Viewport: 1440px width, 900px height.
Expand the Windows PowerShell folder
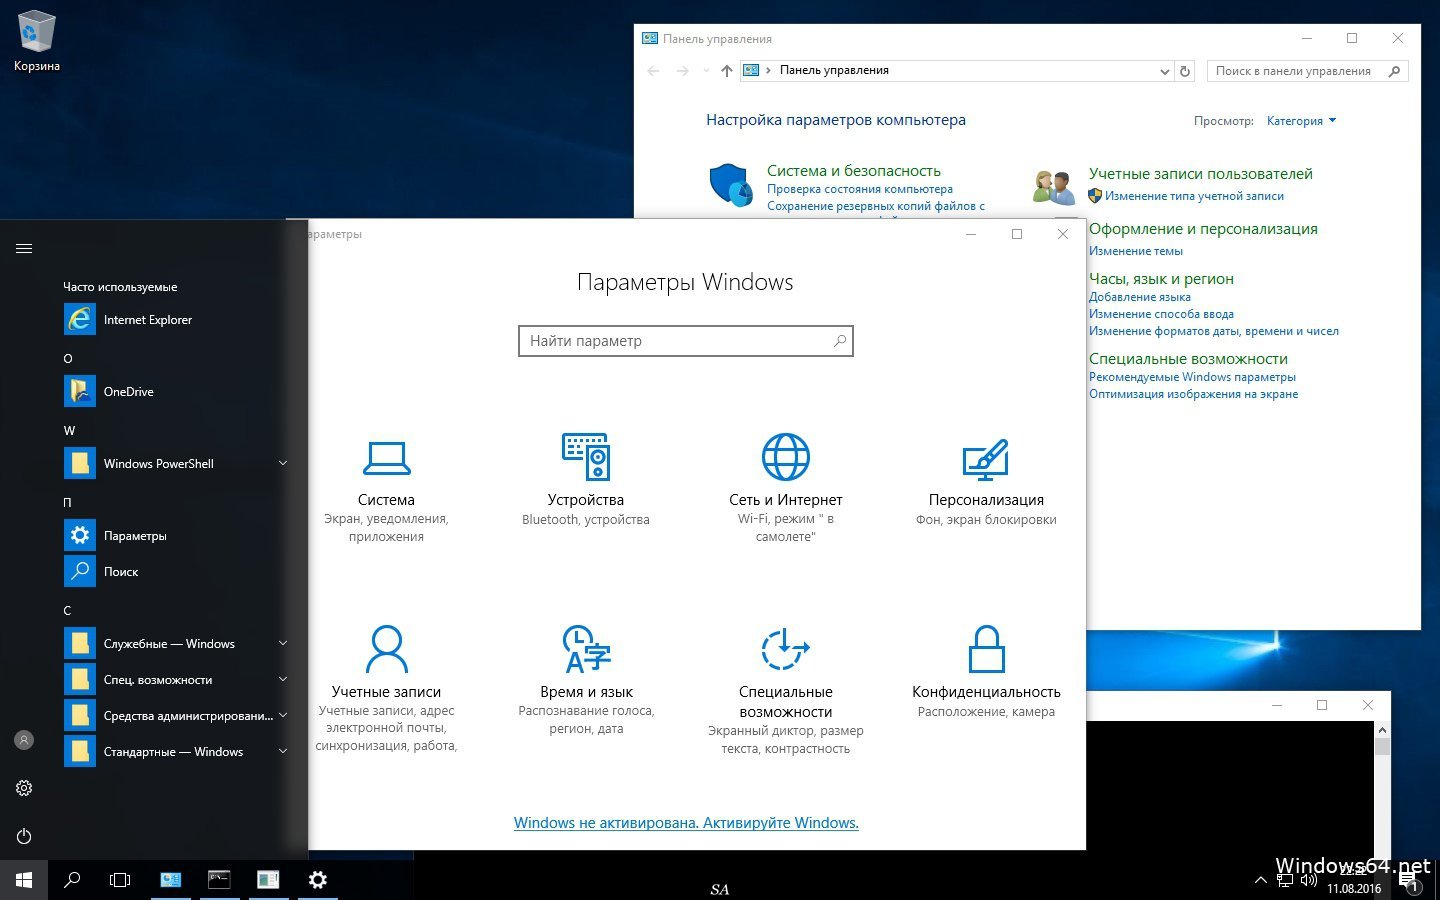pyautogui.click(x=283, y=463)
